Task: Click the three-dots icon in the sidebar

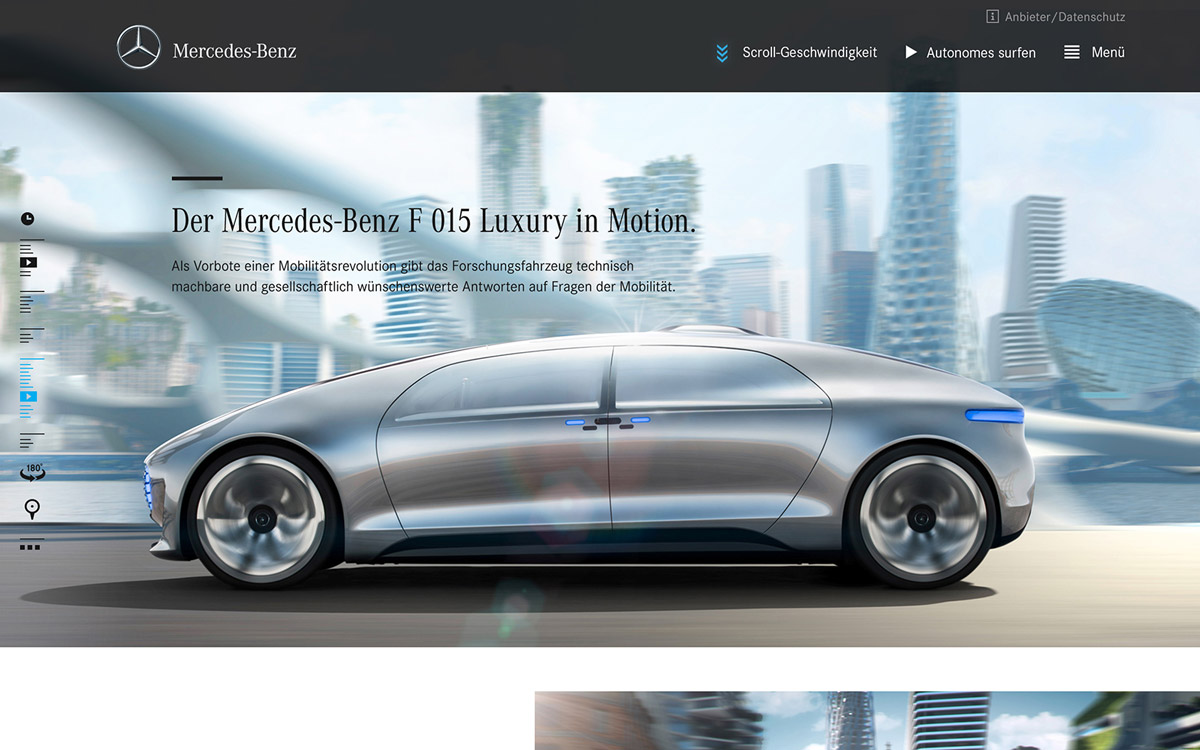Action: pyautogui.click(x=30, y=547)
